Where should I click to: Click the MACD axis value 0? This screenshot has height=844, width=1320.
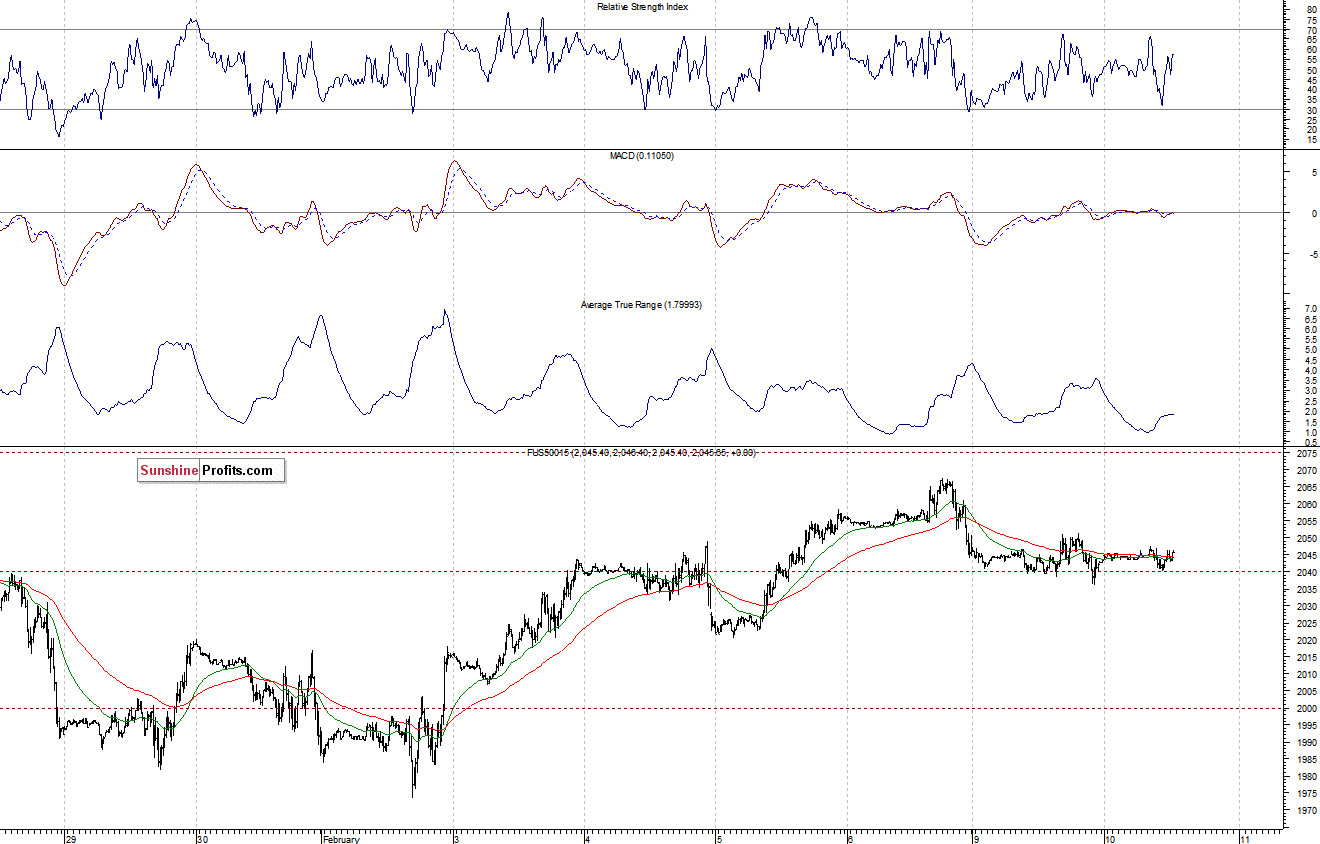[1314, 213]
